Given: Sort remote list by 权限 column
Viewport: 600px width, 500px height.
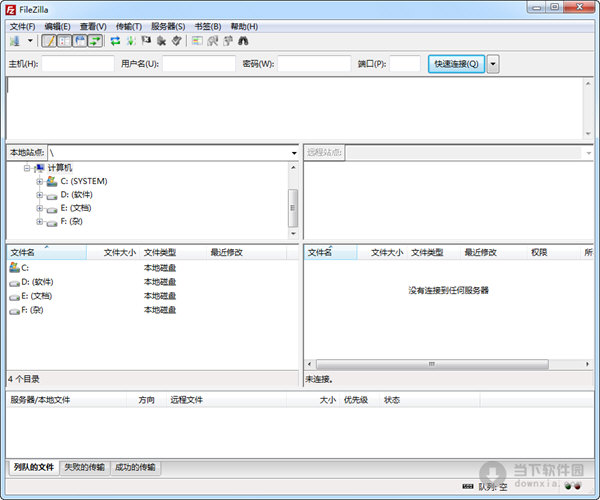Looking at the screenshot, I should [x=554, y=252].
